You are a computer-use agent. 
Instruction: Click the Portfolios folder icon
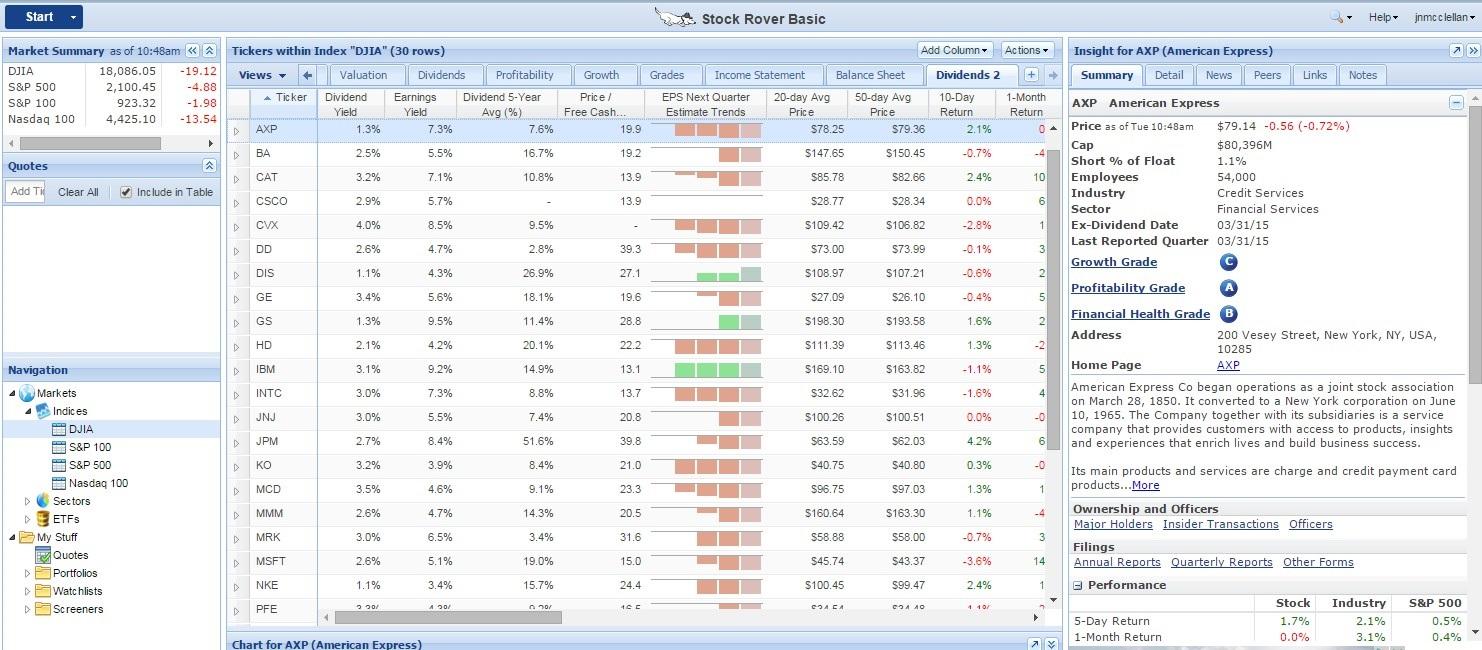pos(43,573)
